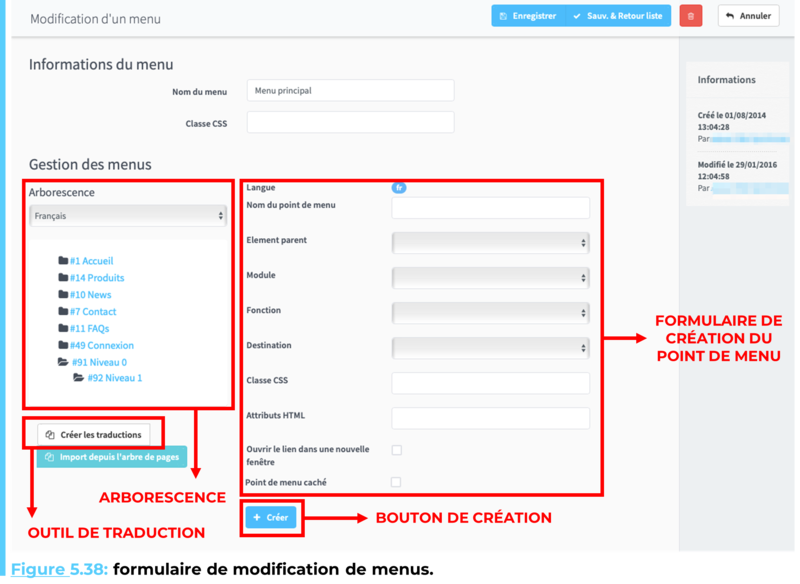Open the Element parent dropdown
Image resolution: width=800 pixels, height=584 pixels.
(491, 243)
